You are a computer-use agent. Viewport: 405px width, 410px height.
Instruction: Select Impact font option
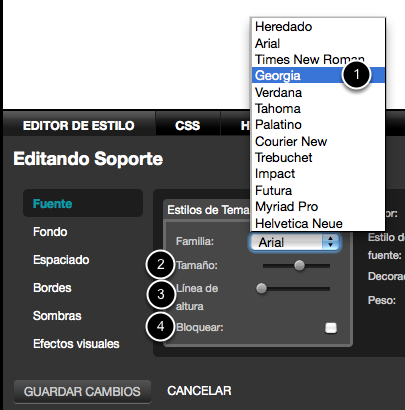318,174
